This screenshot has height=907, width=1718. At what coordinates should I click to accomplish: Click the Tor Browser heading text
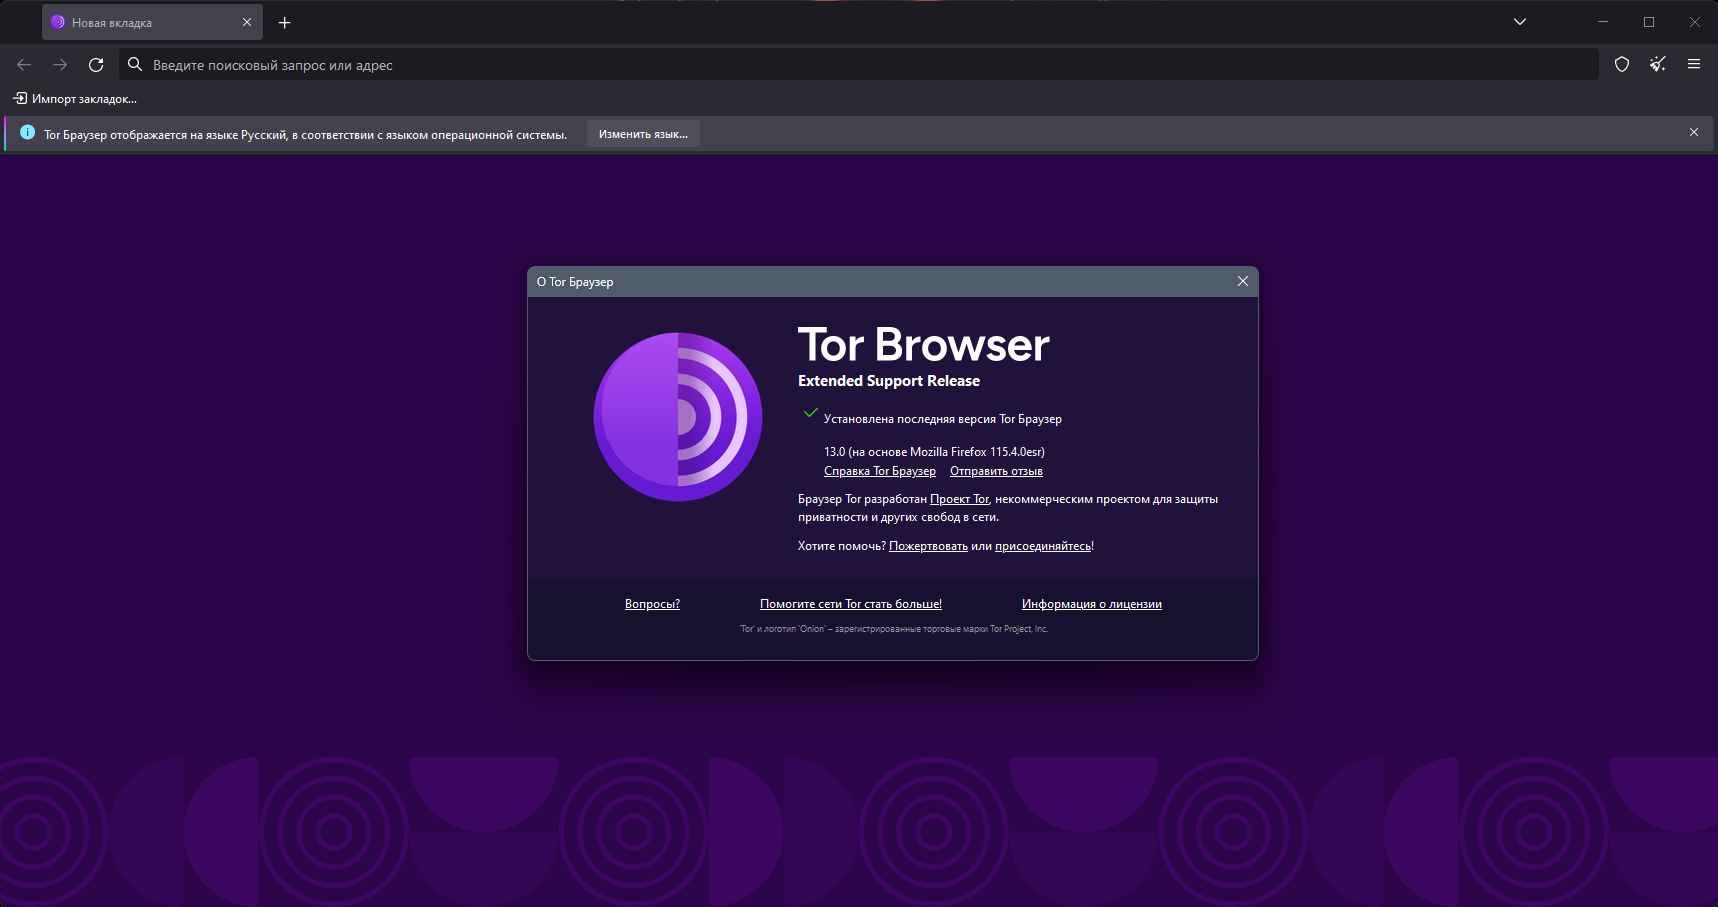923,345
